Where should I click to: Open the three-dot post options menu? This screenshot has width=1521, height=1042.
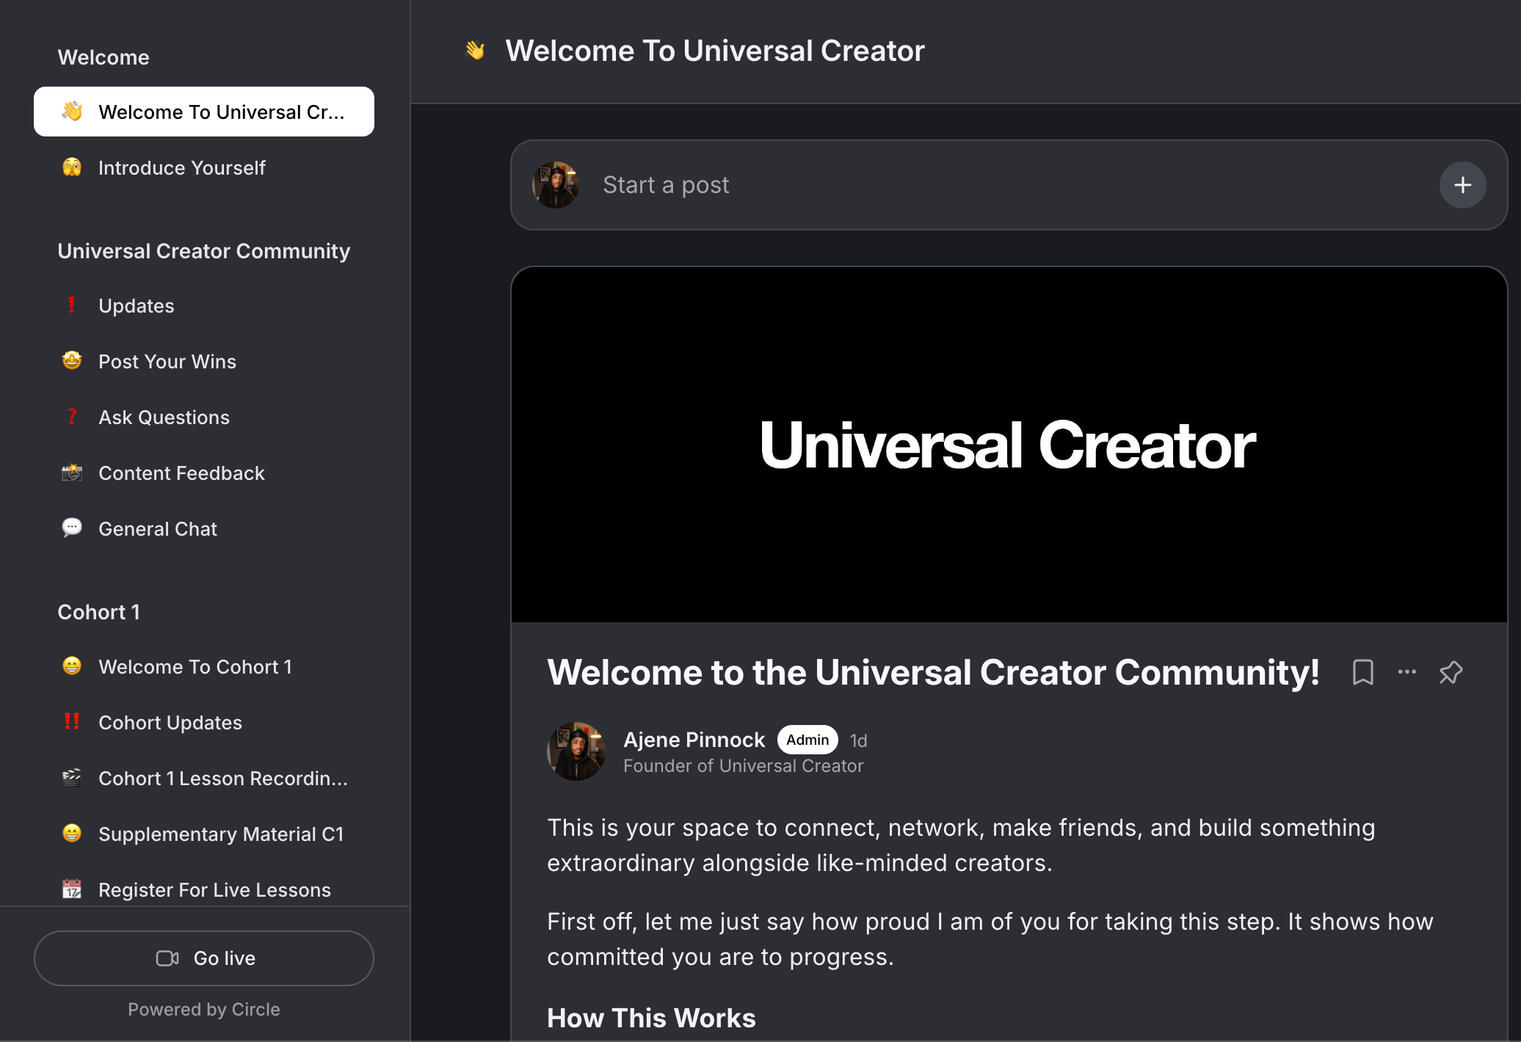point(1406,672)
